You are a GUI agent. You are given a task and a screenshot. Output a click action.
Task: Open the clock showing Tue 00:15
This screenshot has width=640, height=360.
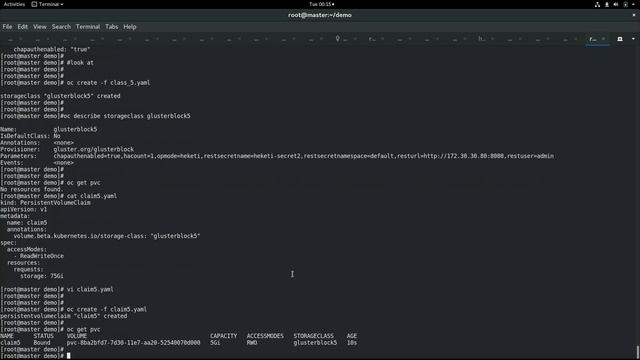[x=321, y=4]
